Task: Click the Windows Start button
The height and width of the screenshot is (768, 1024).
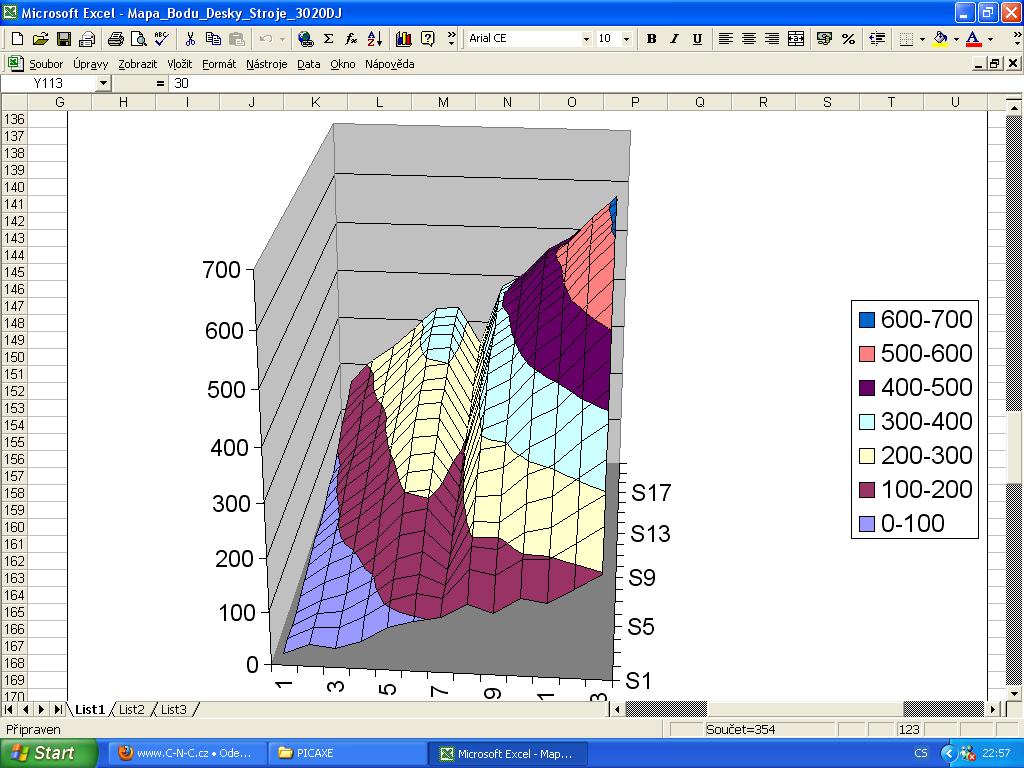Action: click(x=48, y=753)
